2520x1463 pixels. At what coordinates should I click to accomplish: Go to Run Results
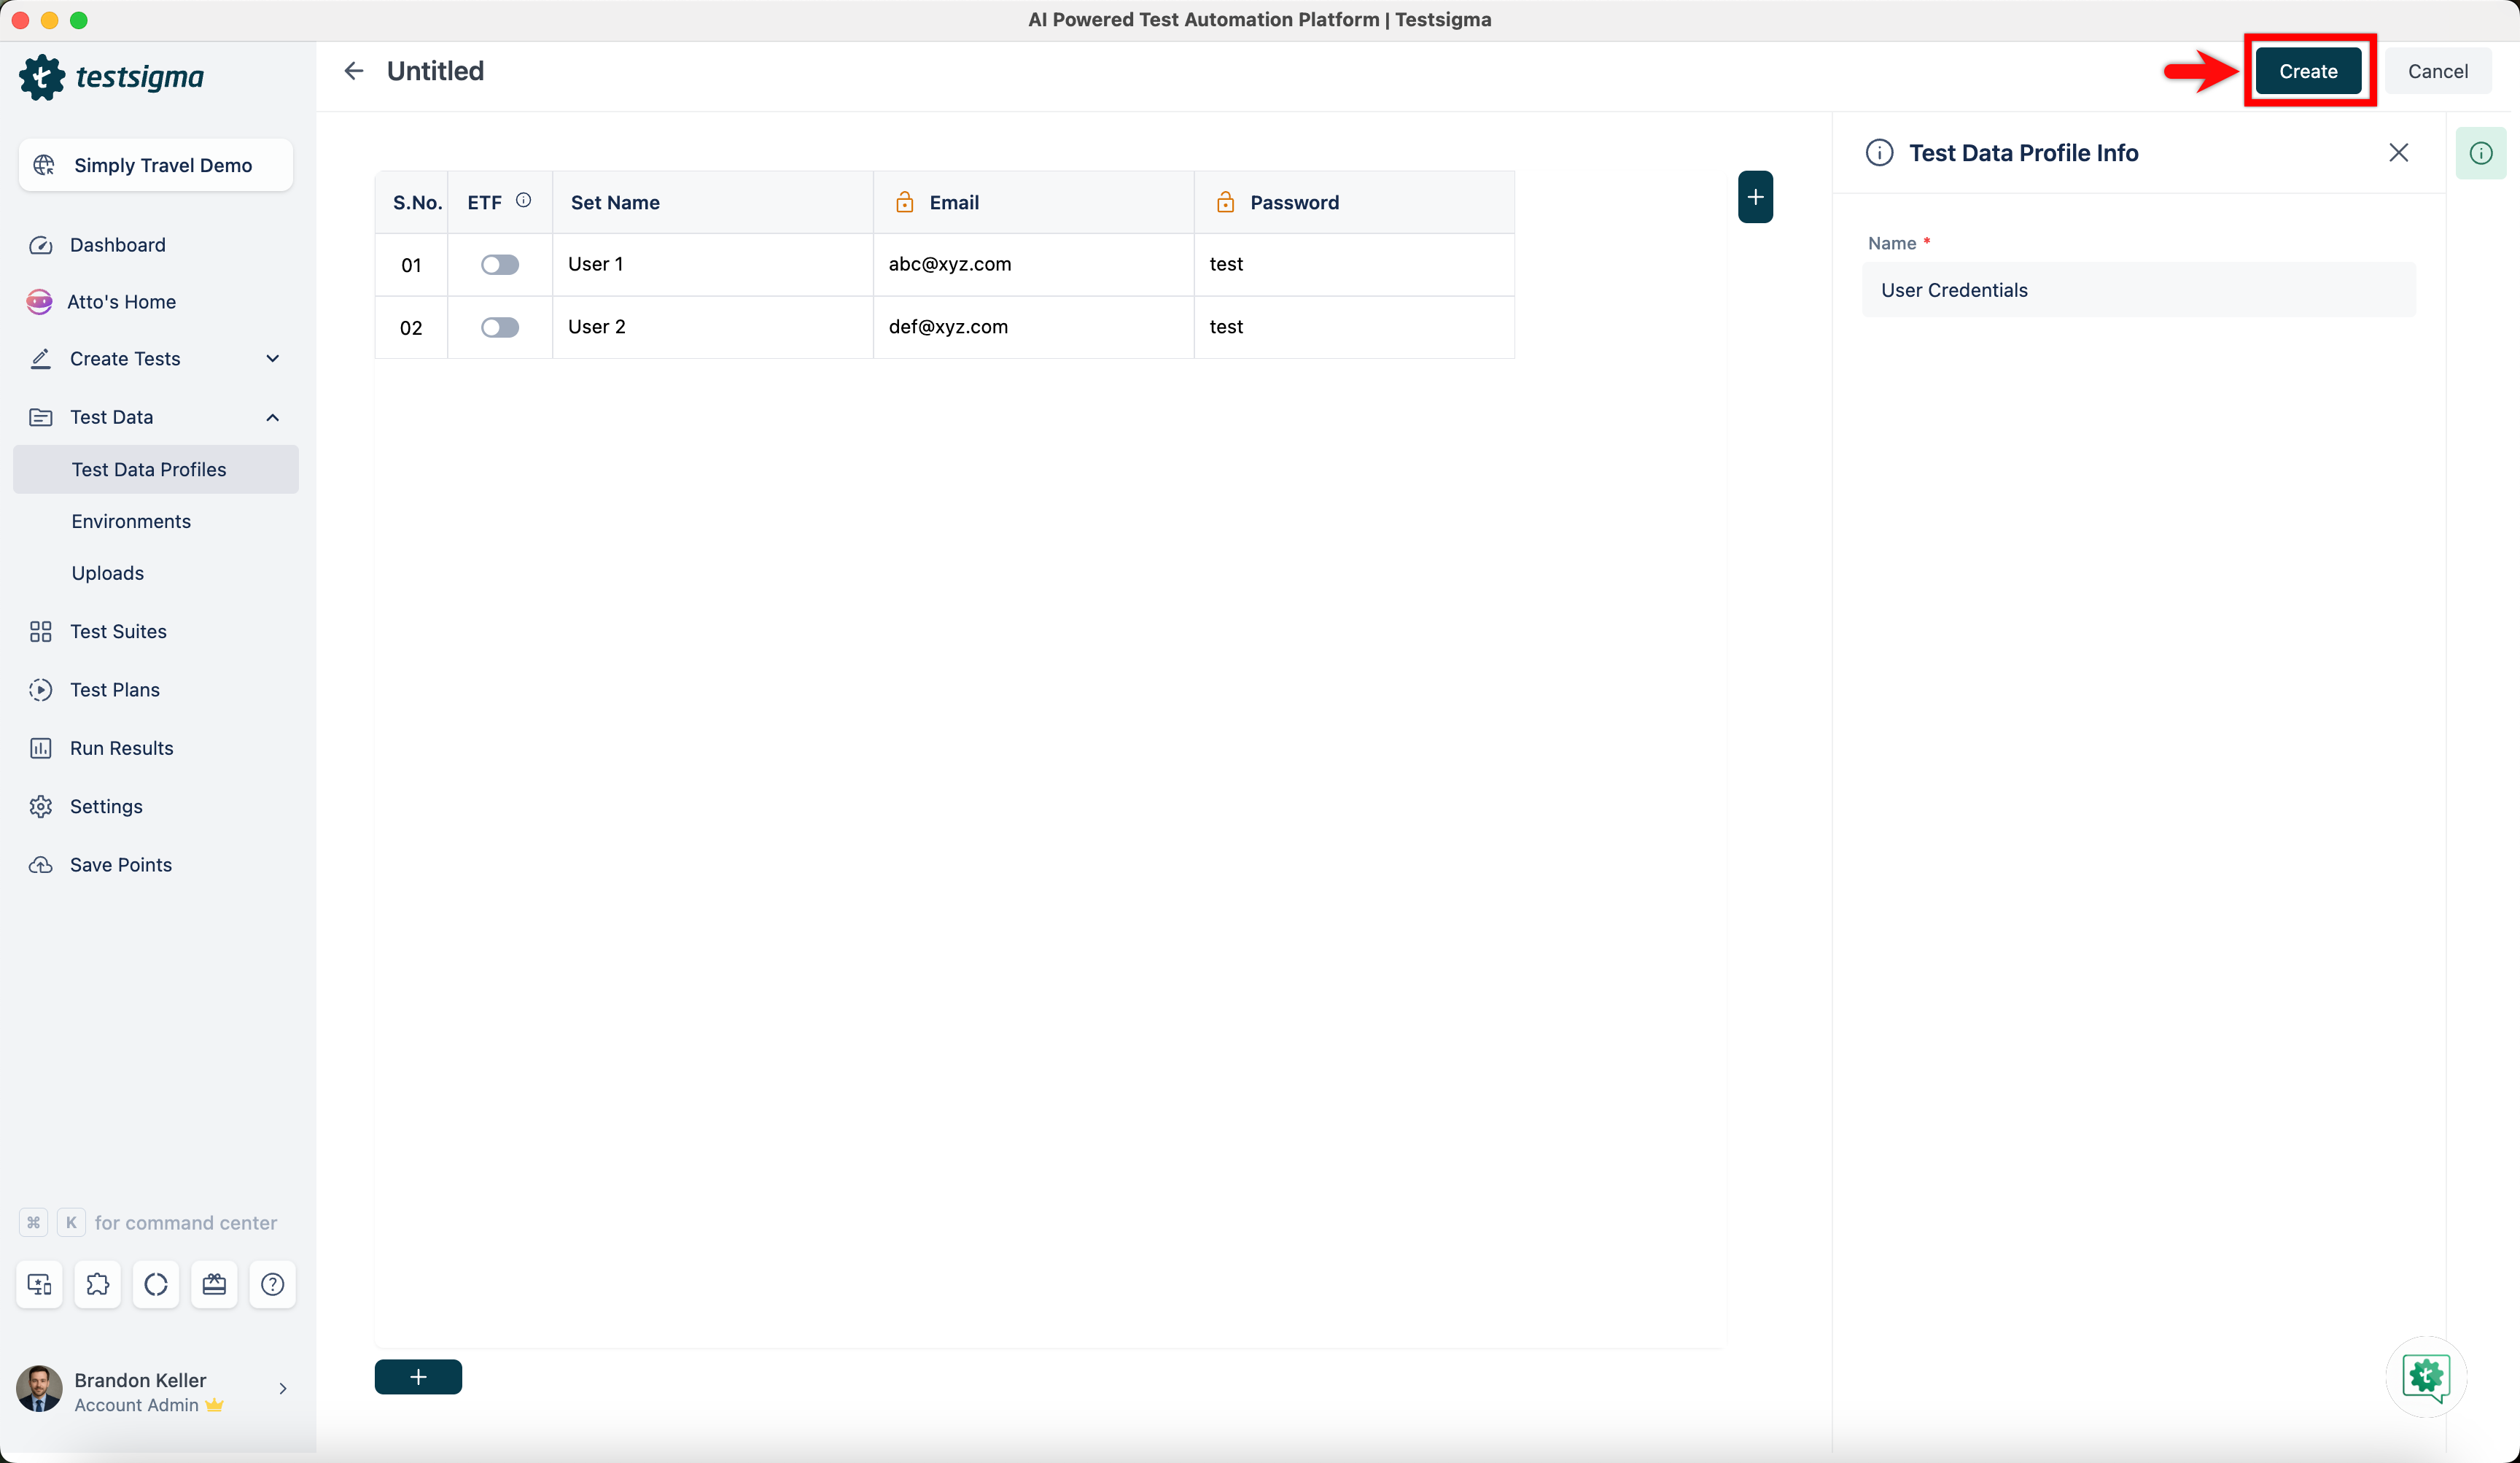[x=121, y=748]
